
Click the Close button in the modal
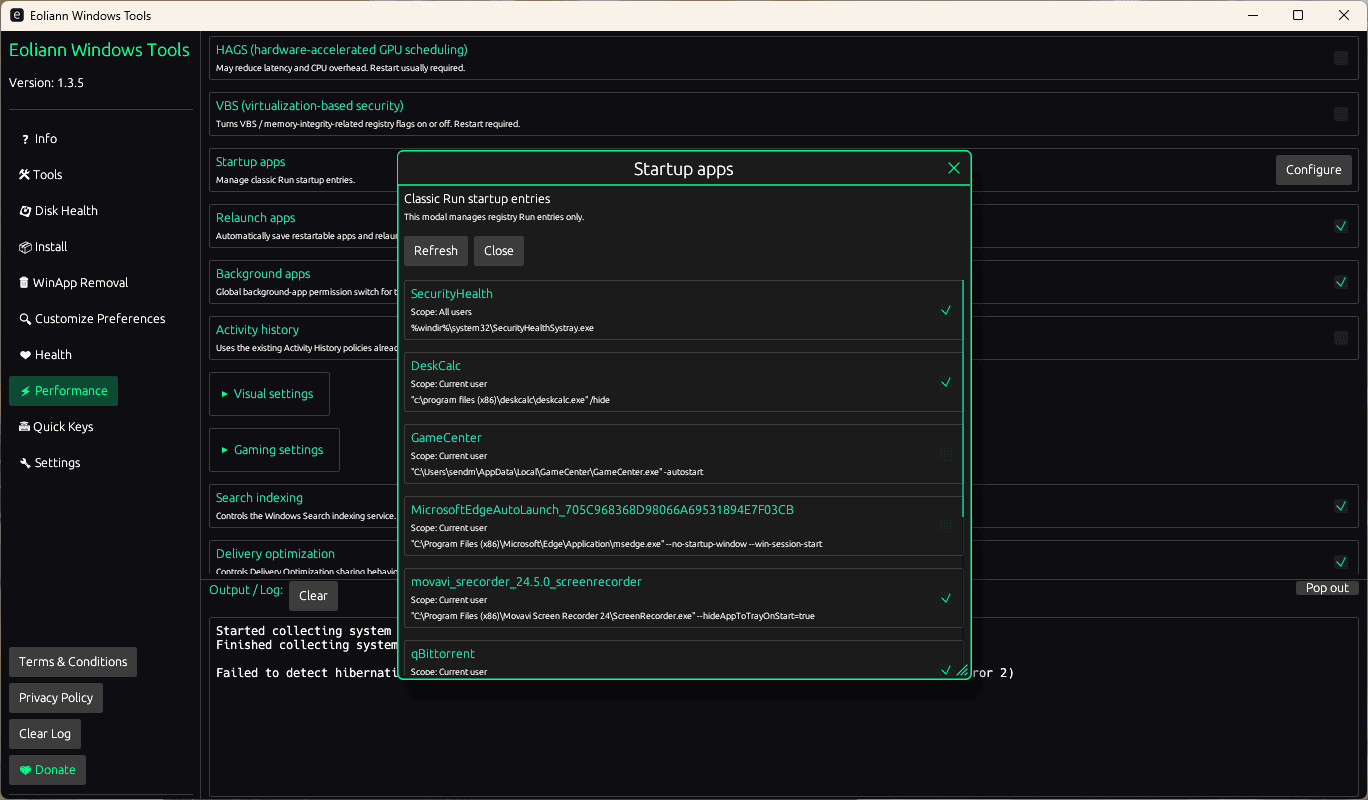click(499, 251)
